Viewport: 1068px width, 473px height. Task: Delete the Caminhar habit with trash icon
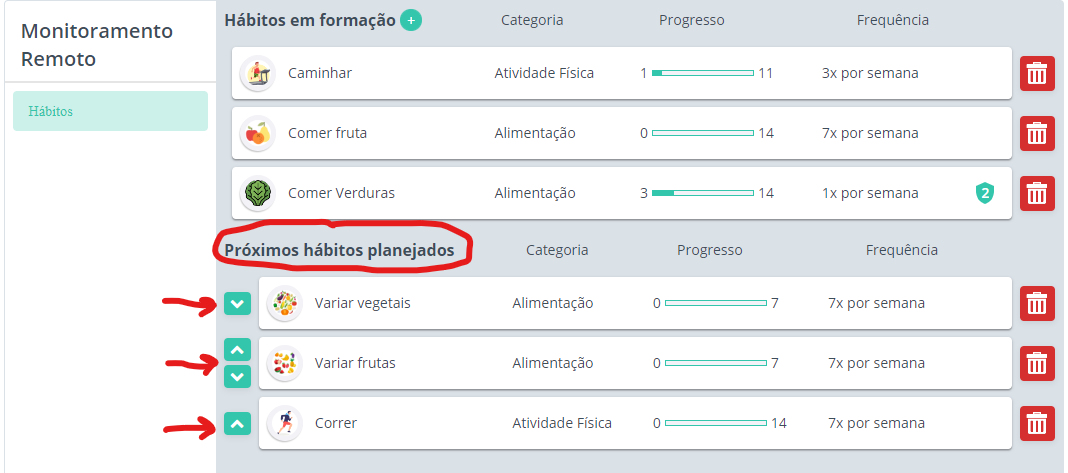click(x=1037, y=73)
